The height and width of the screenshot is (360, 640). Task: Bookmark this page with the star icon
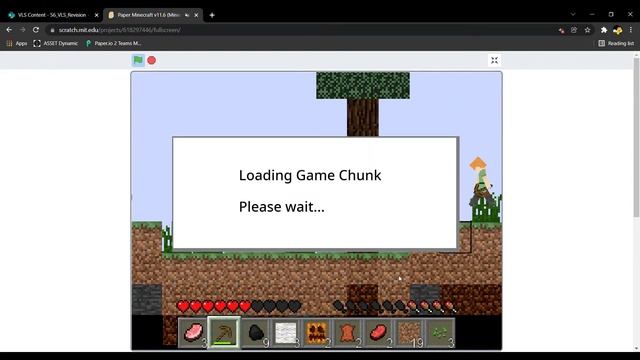pyautogui.click(x=587, y=30)
